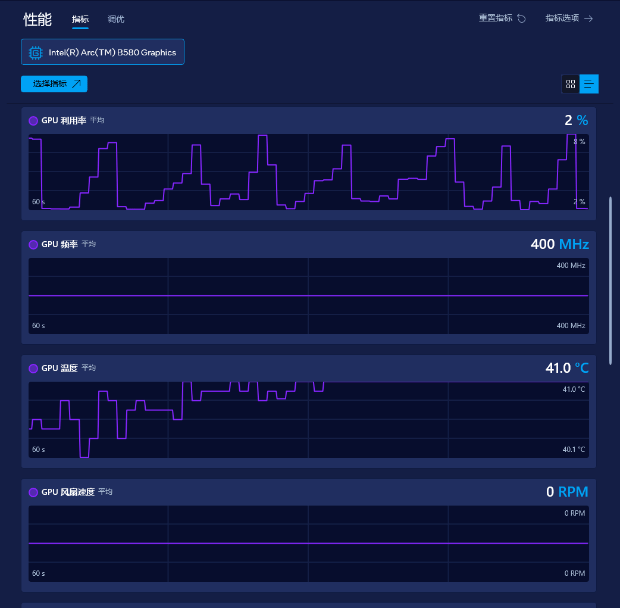Switch to grid view layout
Image resolution: width=620 pixels, height=608 pixels.
[x=570, y=84]
